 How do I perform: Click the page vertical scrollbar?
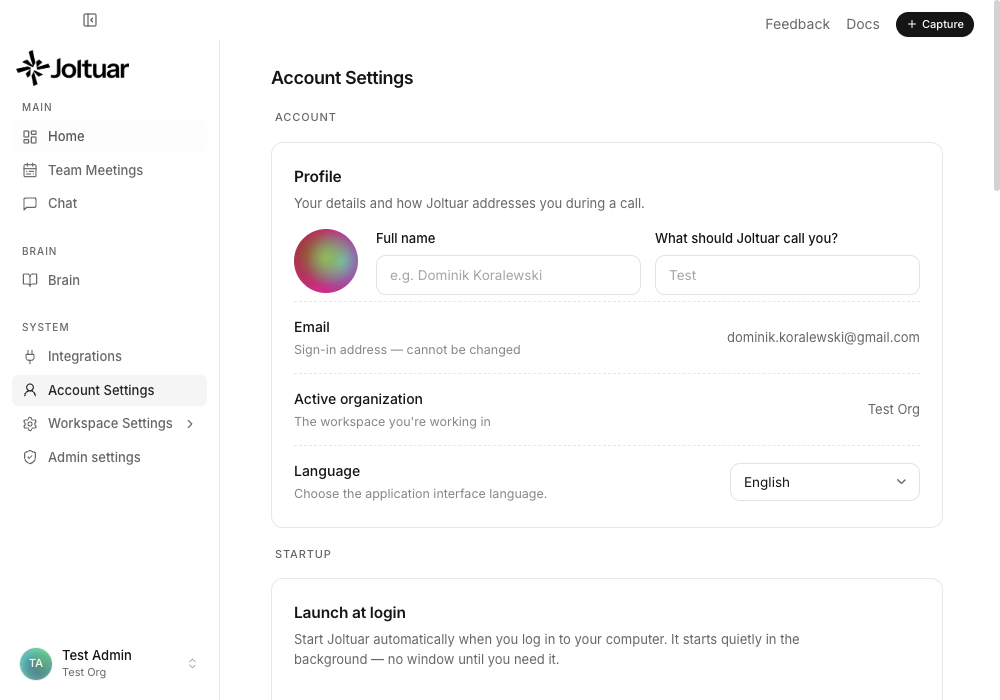(996, 96)
